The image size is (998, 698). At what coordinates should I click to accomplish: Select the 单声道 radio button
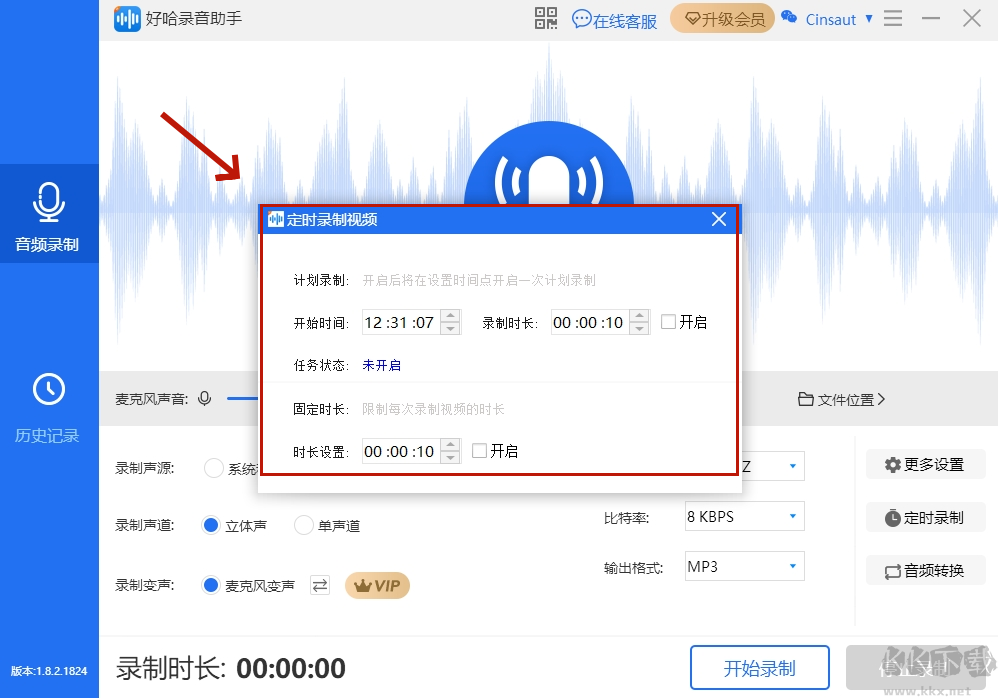click(x=302, y=524)
